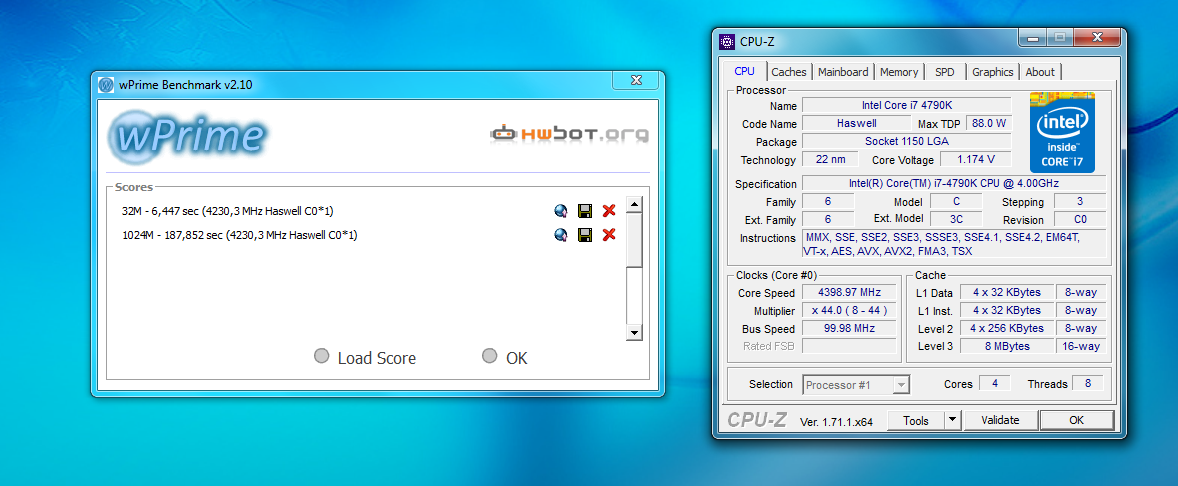Click the Core Speed value 4398.97 MHz
This screenshot has height=486, width=1178.
(x=850, y=292)
